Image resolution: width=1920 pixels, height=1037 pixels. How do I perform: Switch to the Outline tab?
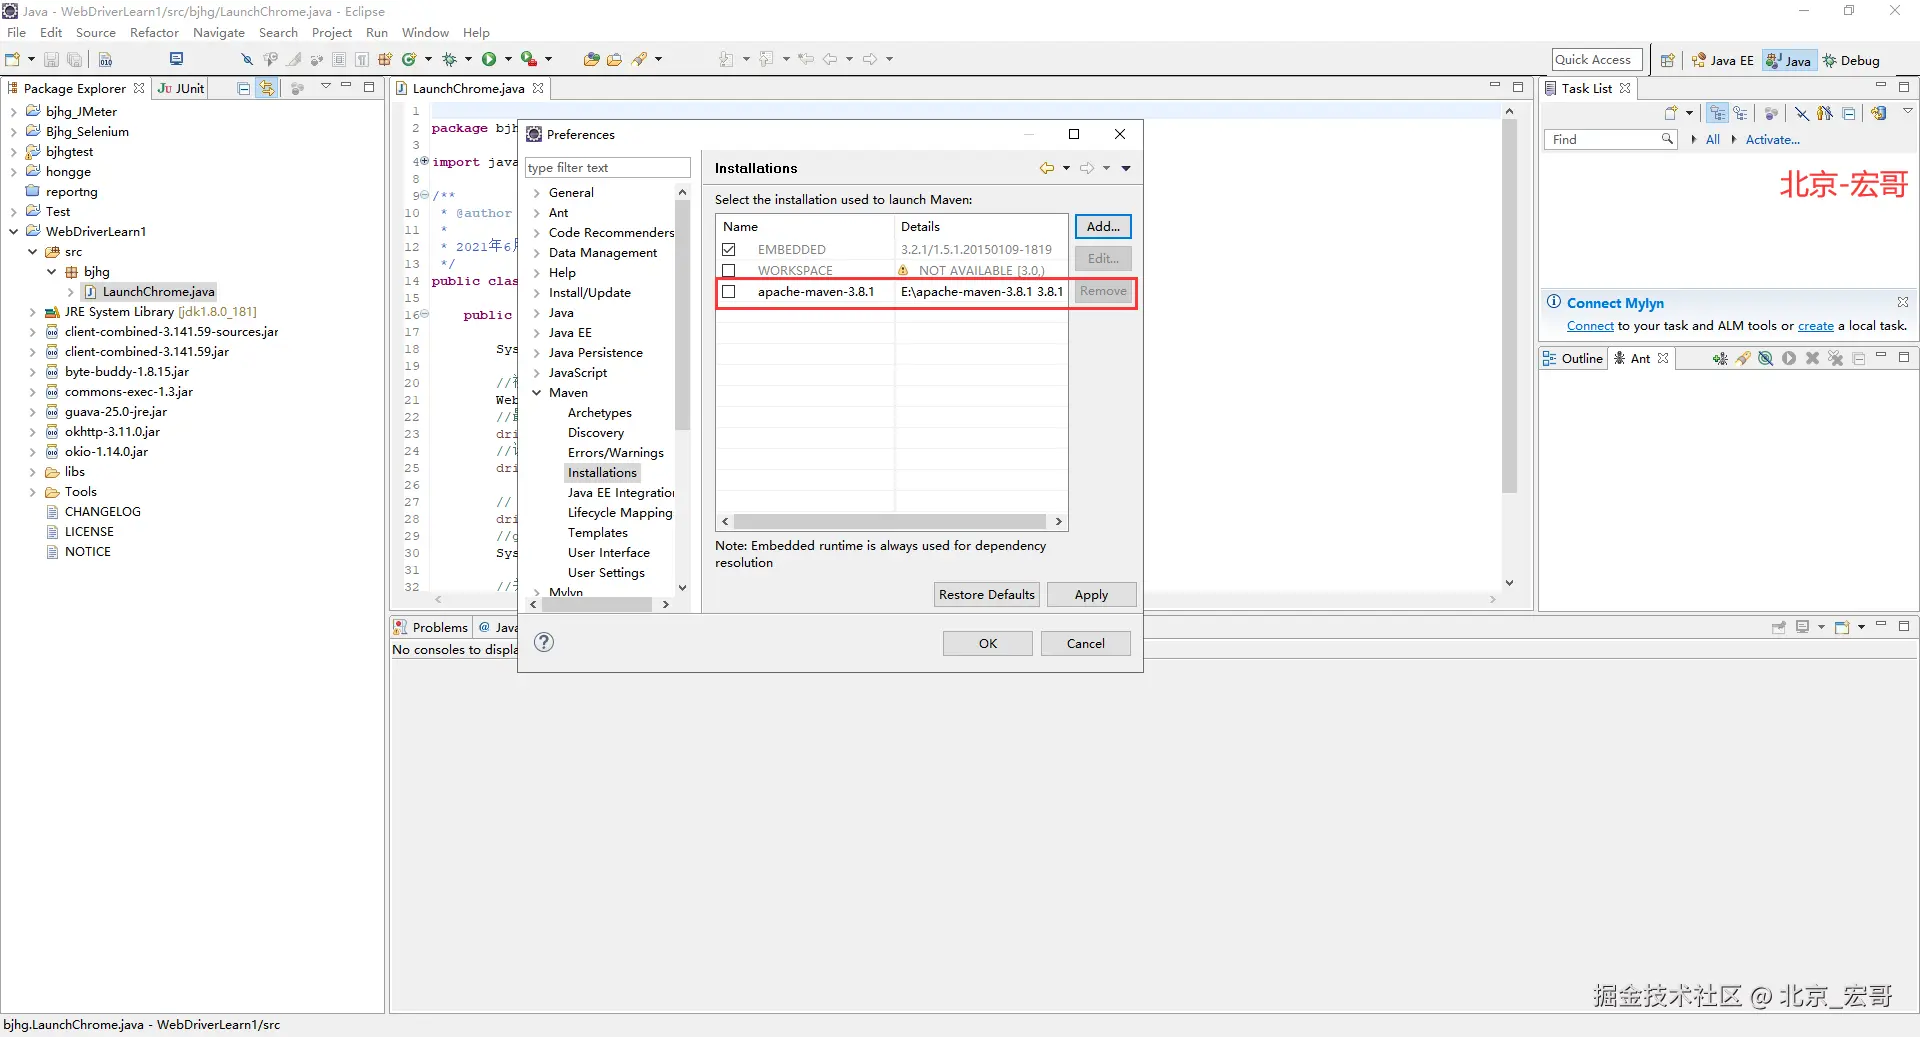(x=1573, y=358)
